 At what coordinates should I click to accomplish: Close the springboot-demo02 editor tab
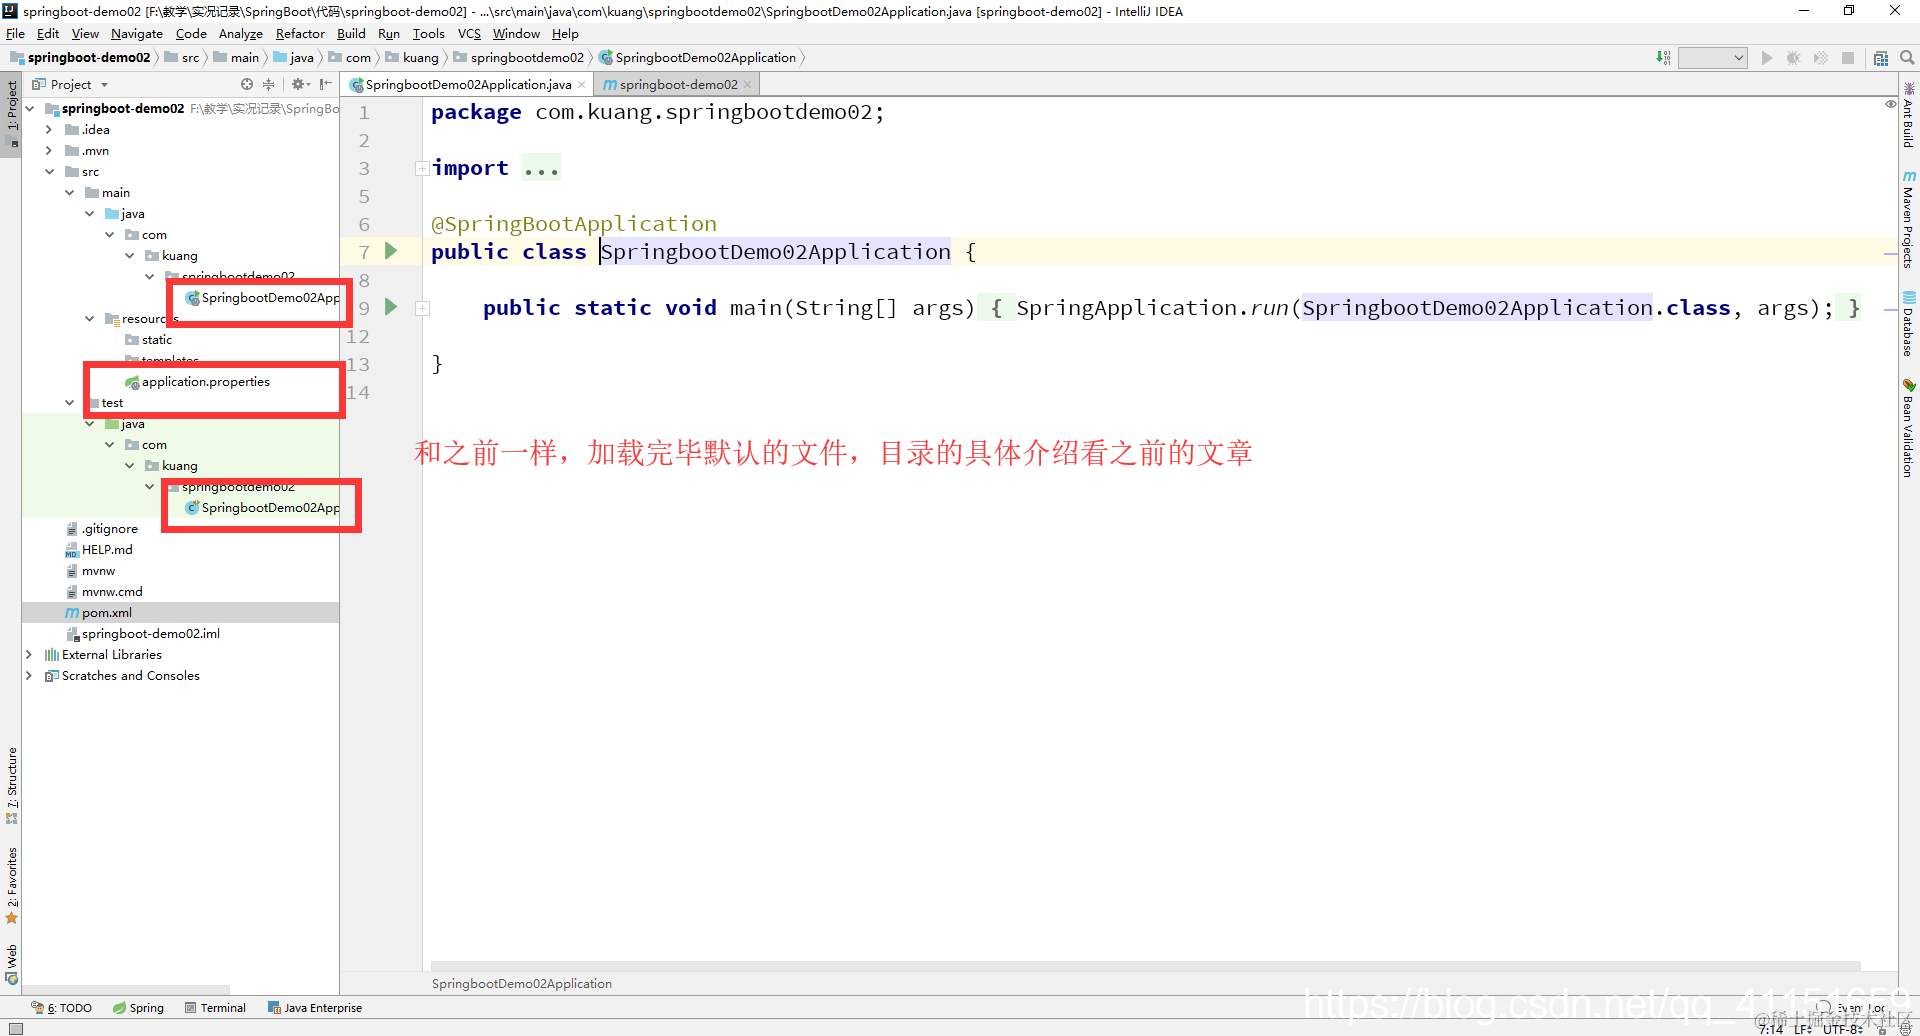point(747,85)
